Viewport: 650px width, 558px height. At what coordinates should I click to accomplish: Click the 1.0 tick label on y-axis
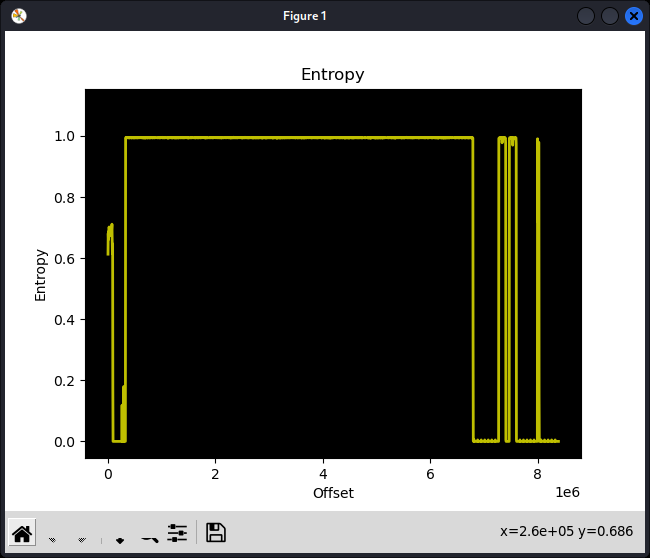(x=66, y=136)
